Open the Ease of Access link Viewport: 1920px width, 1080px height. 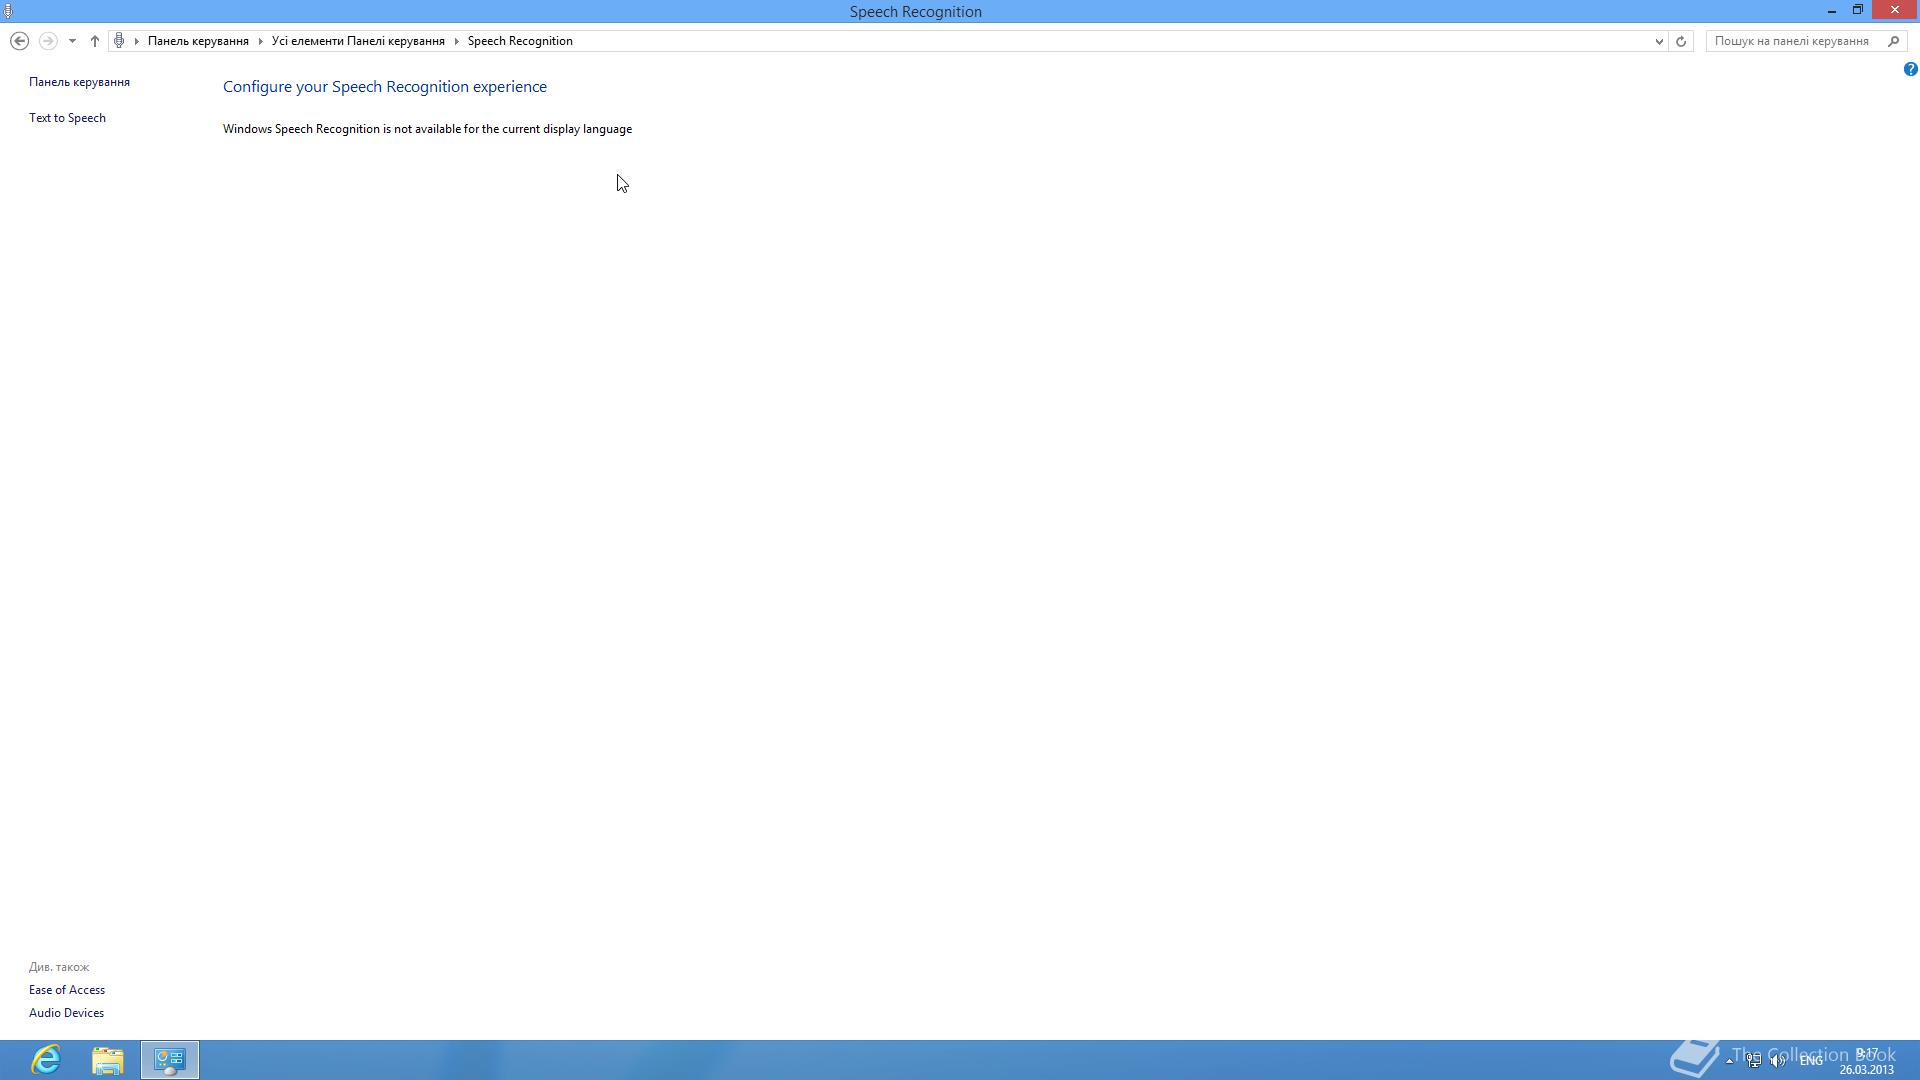pyautogui.click(x=67, y=990)
